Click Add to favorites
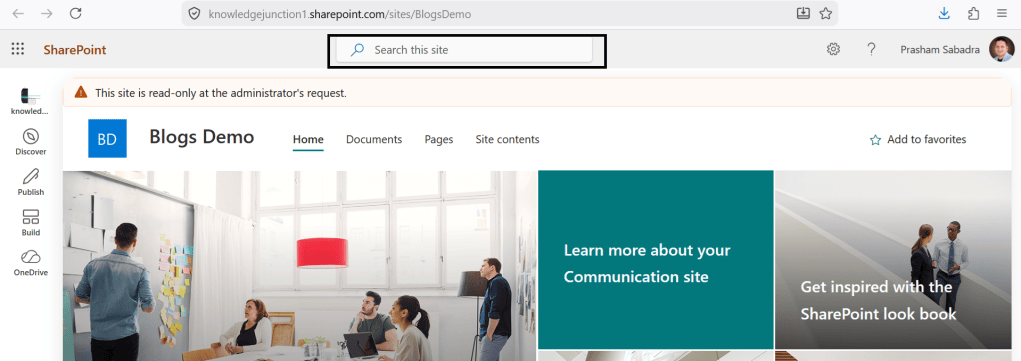 click(x=918, y=139)
